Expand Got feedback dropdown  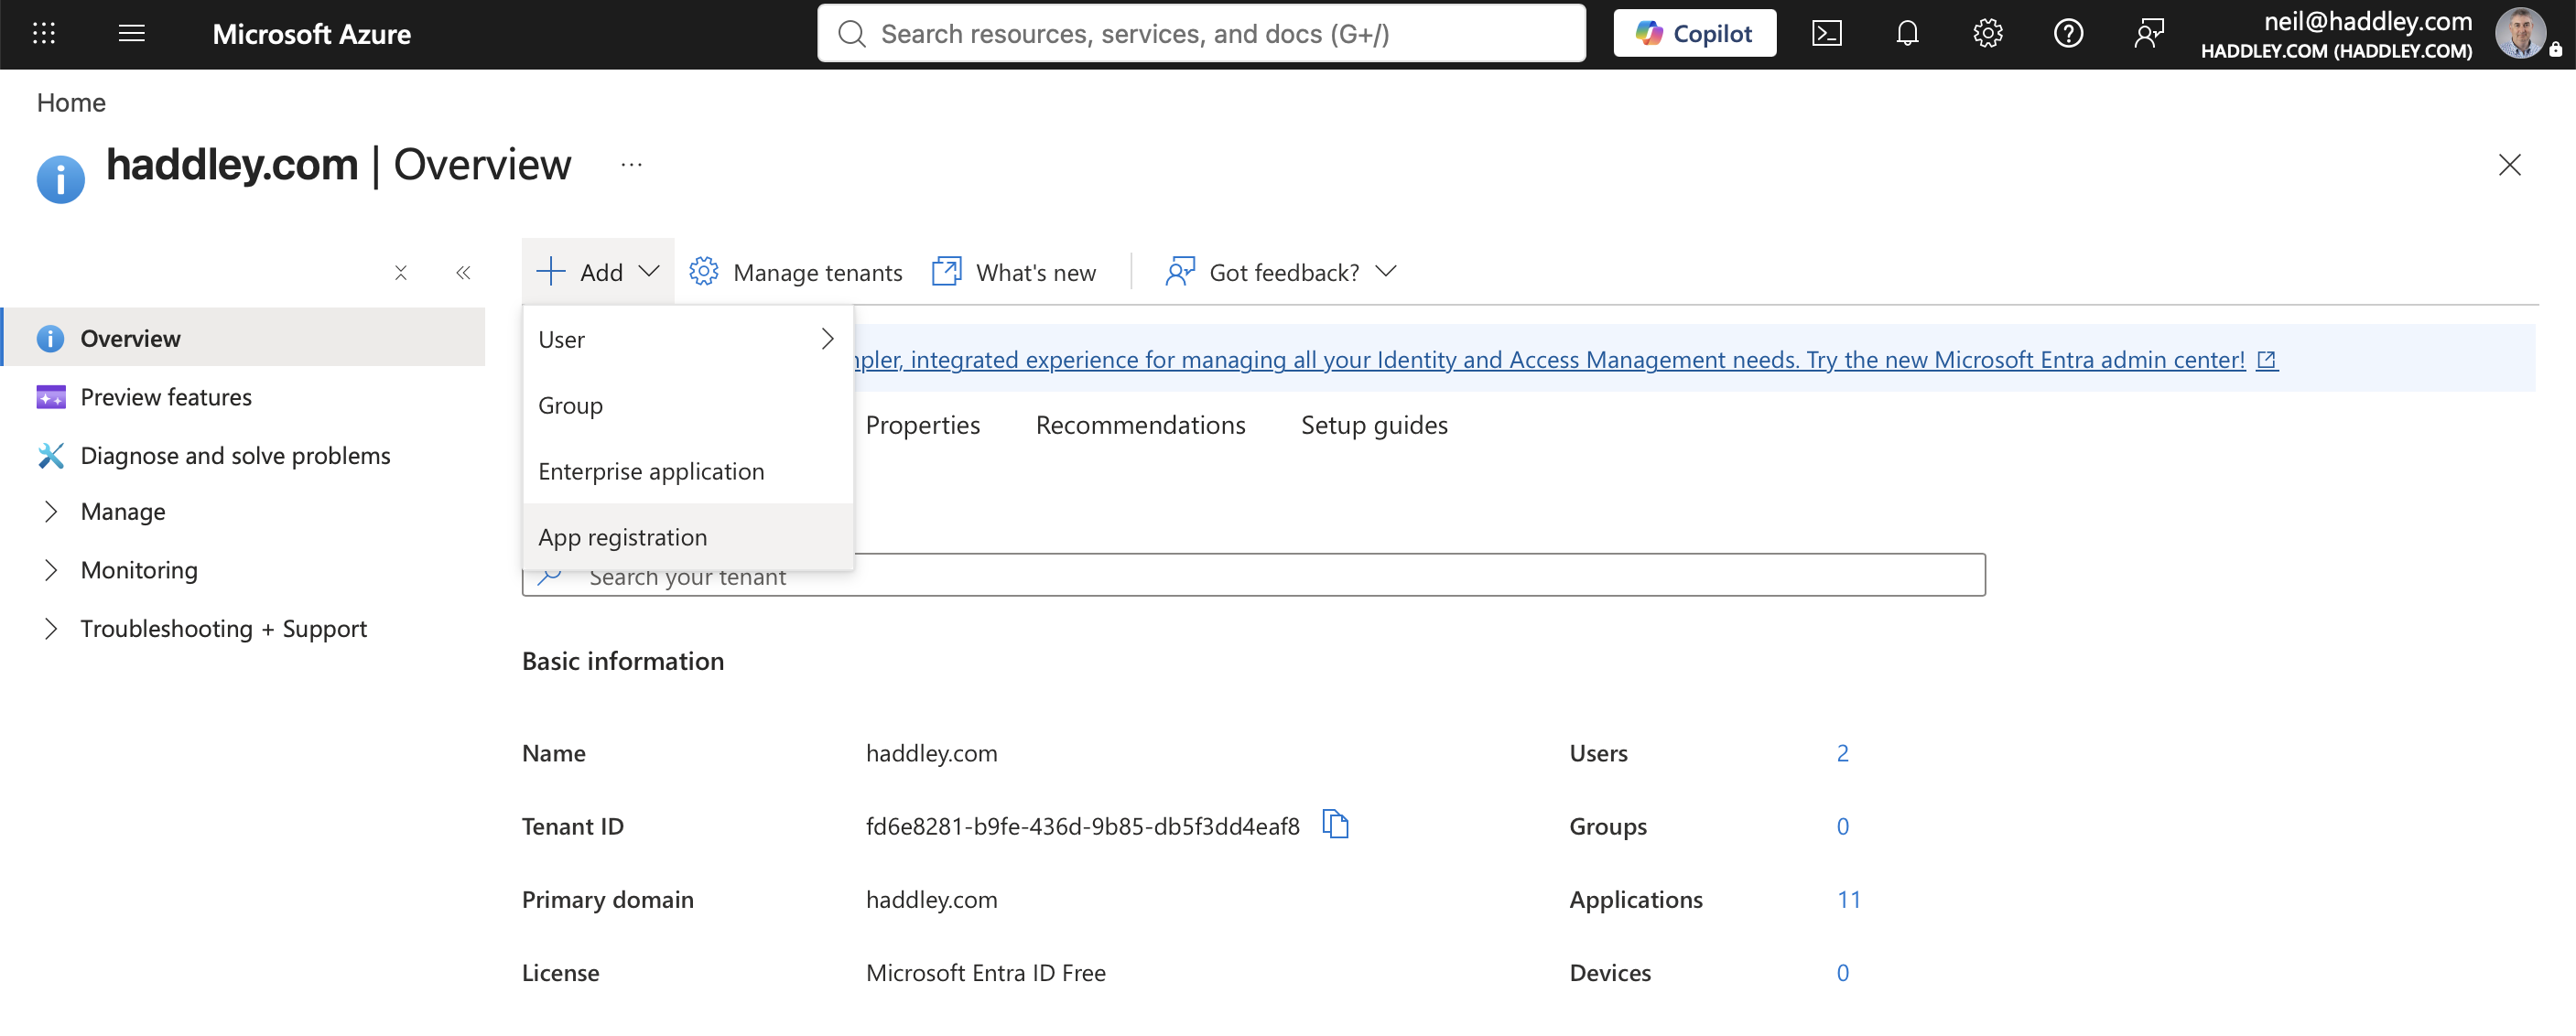pos(1281,272)
